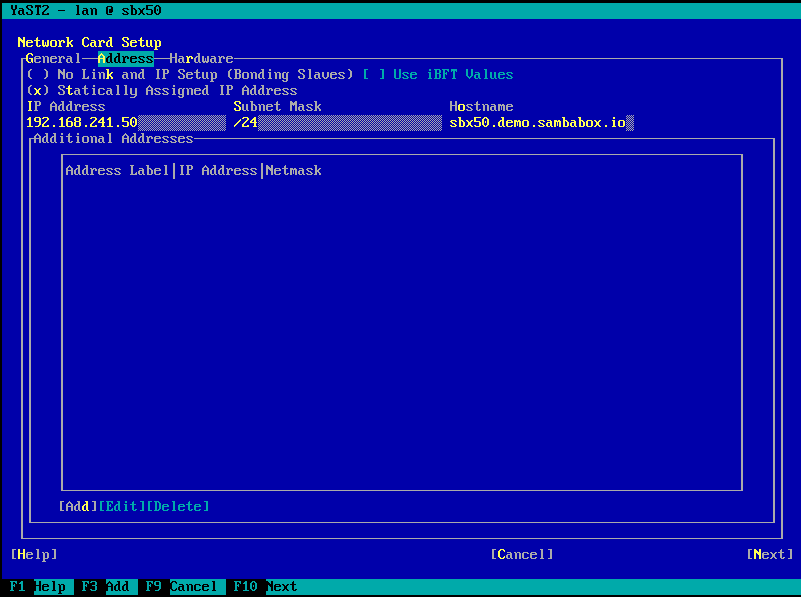Click the Subnet Mask input field
This screenshot has width=801, height=597.
coord(337,123)
